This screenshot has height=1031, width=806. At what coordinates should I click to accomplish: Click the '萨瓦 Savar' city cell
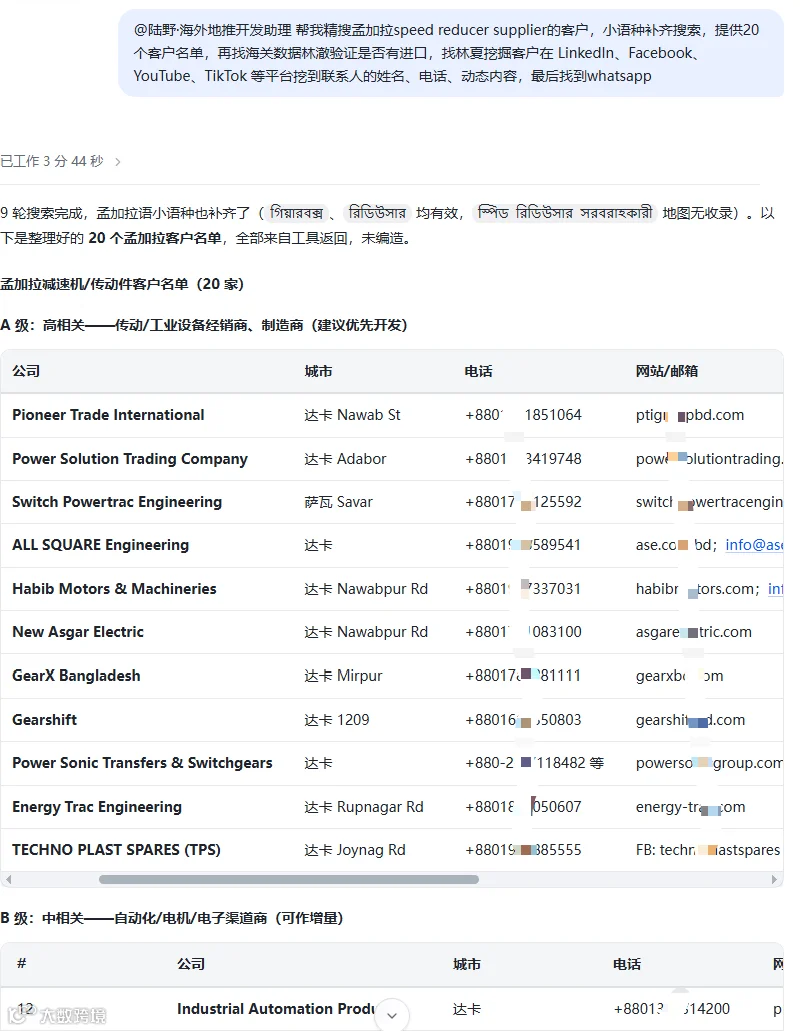pyautogui.click(x=338, y=502)
